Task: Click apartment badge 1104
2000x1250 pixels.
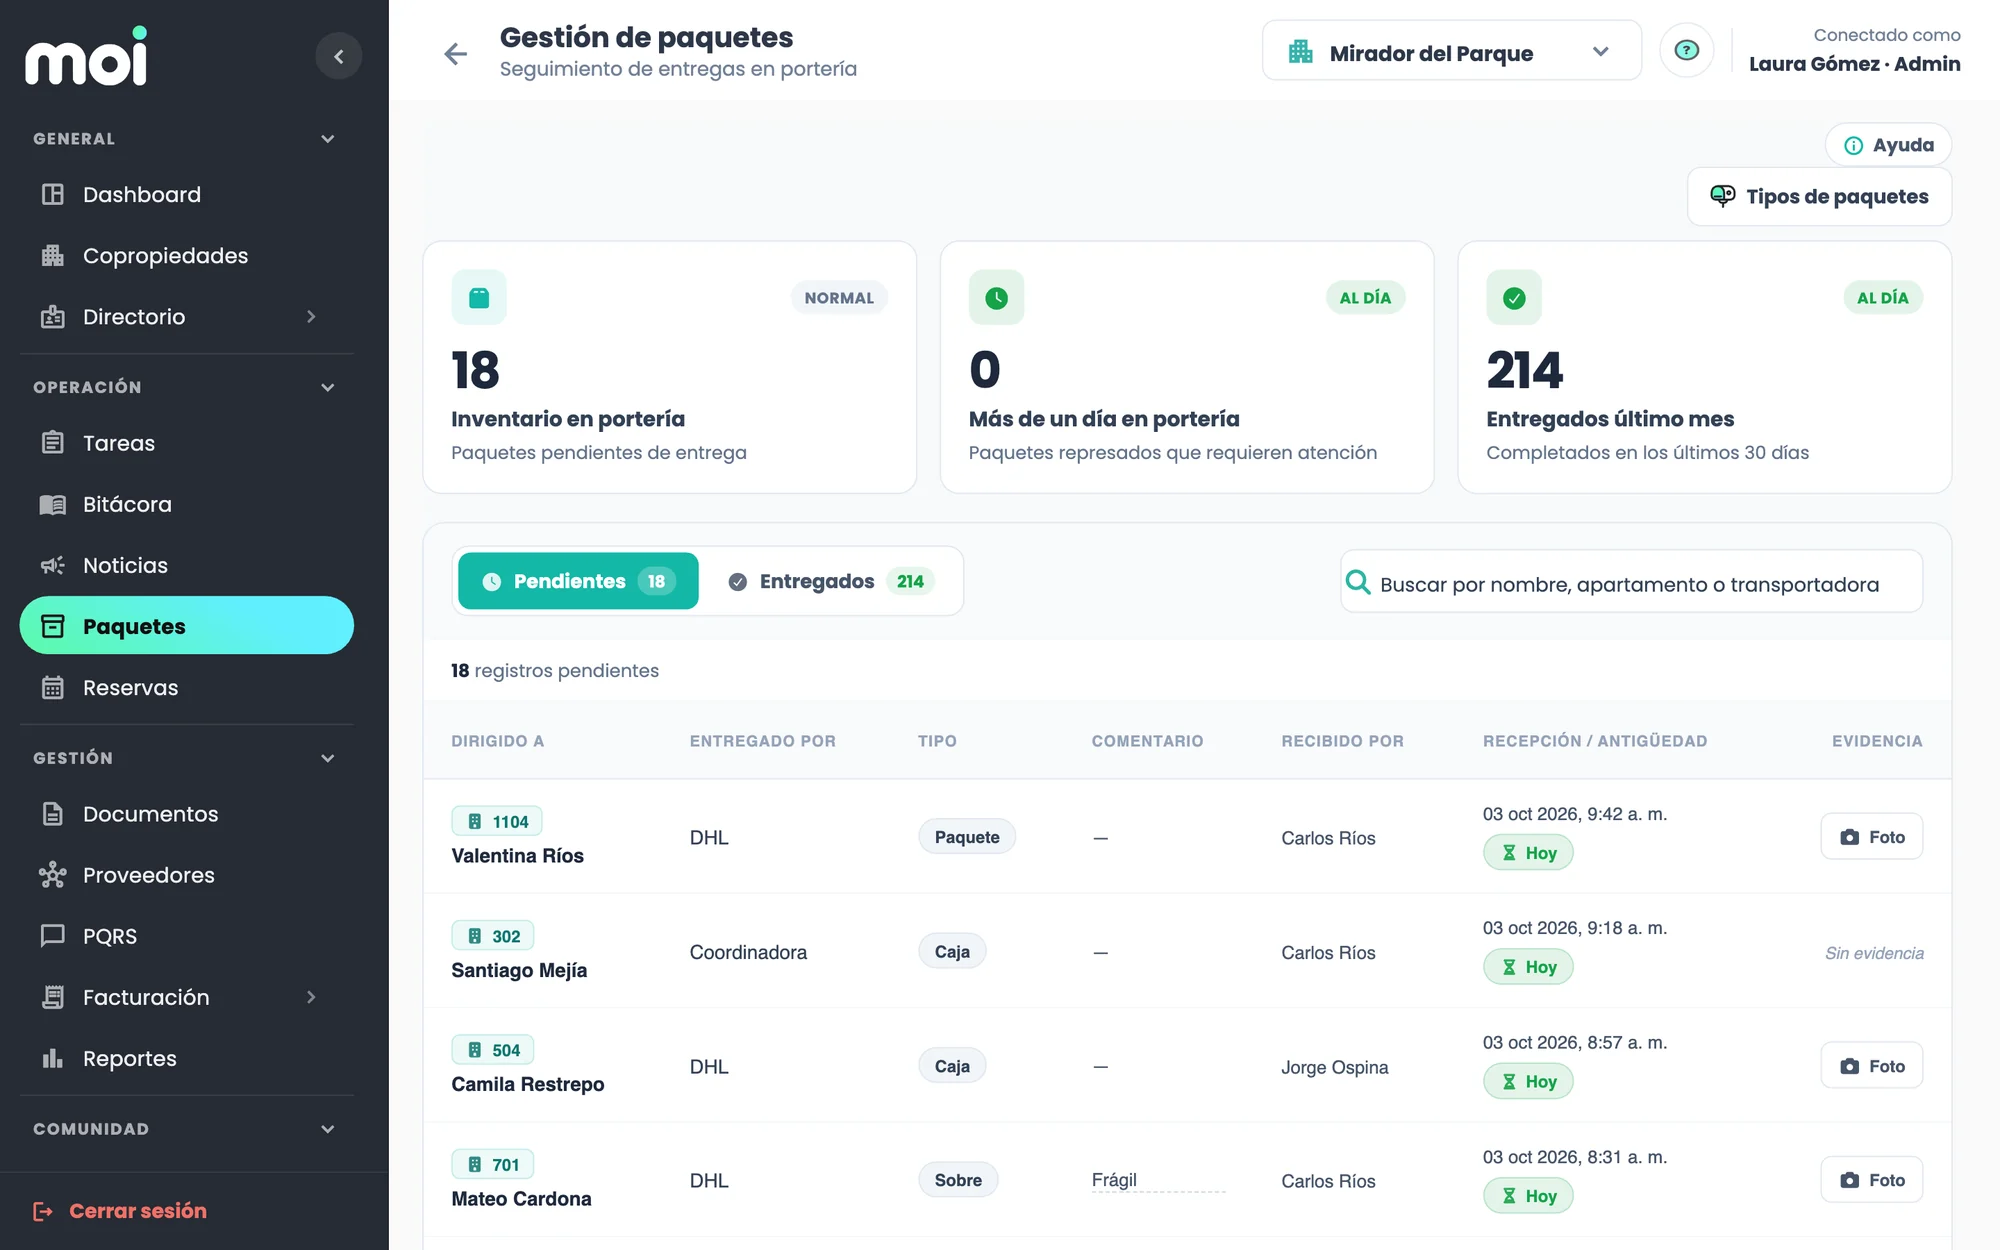Action: [497, 821]
